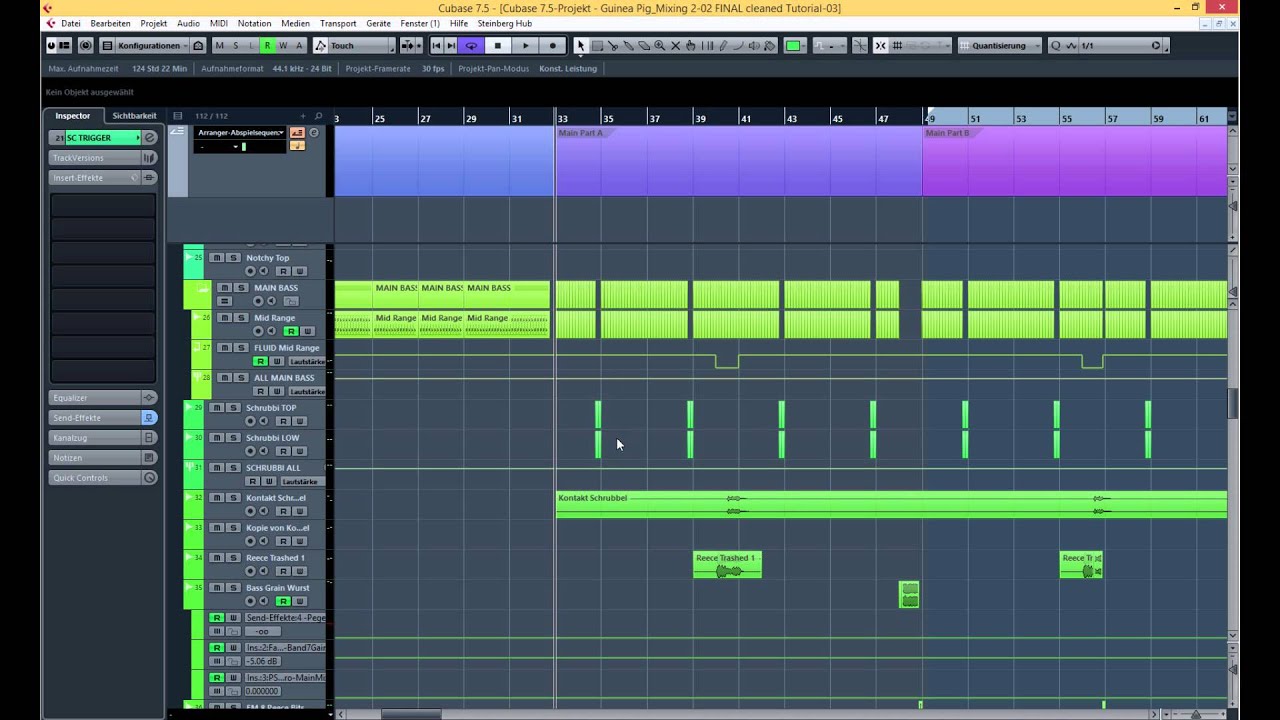Go to previous marker button

click(x=436, y=46)
